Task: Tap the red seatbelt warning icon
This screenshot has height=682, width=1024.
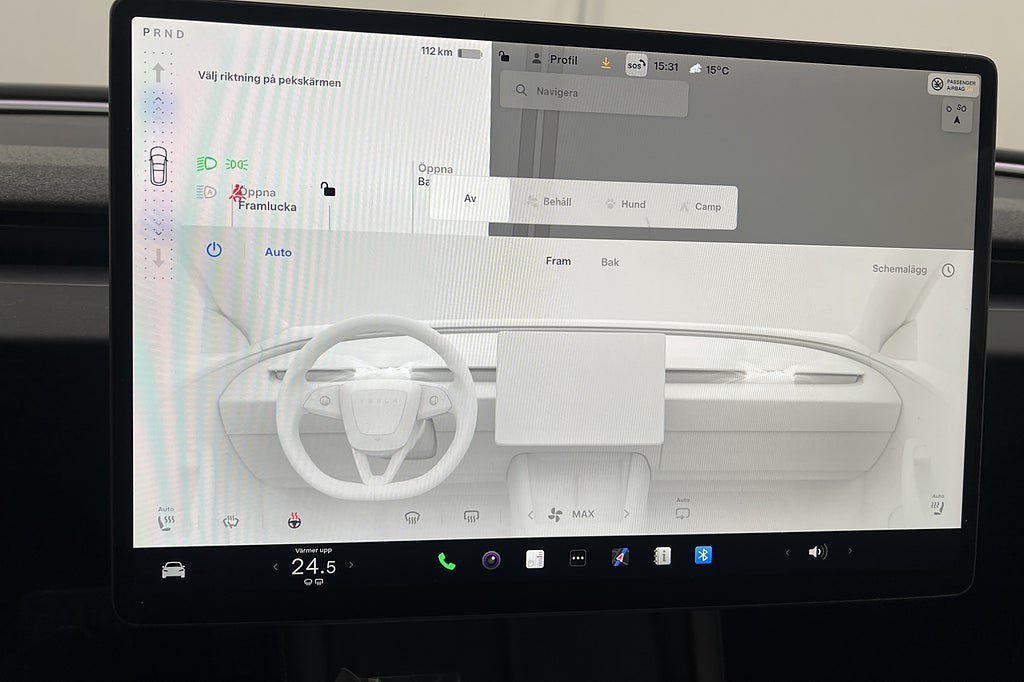Action: pyautogui.click(x=237, y=193)
